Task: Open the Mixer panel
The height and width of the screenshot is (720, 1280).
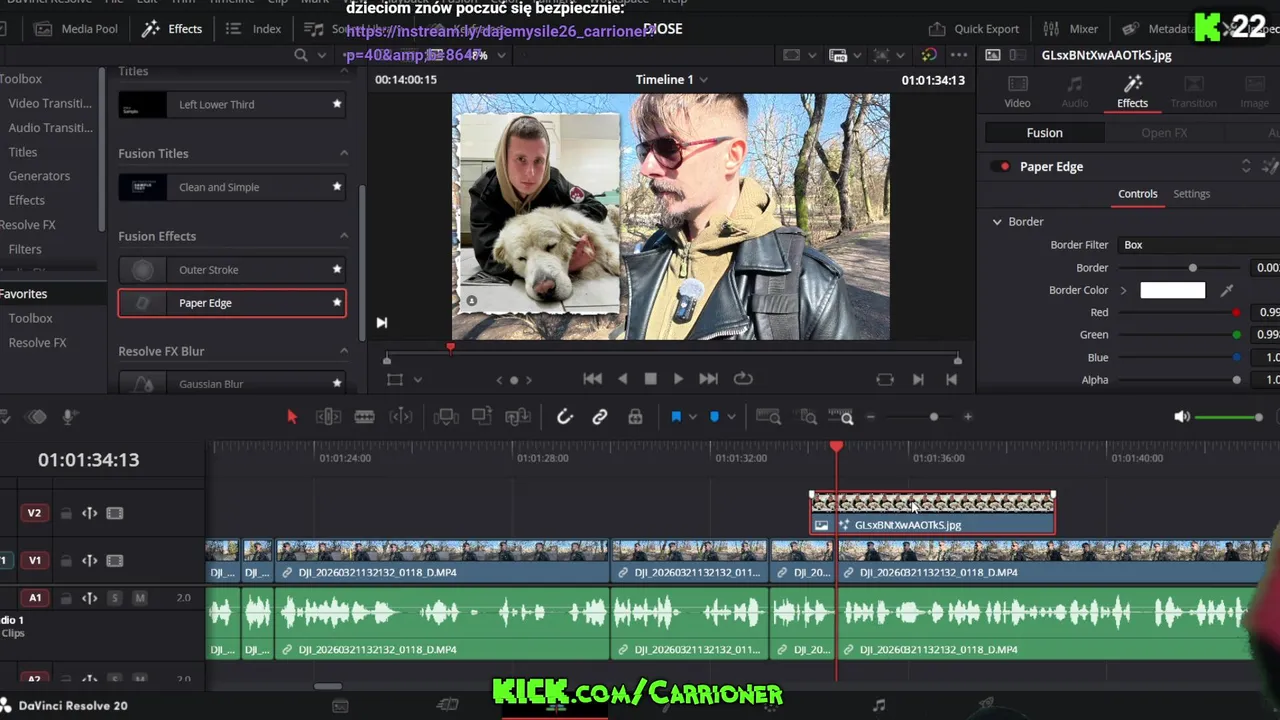Action: (1071, 29)
